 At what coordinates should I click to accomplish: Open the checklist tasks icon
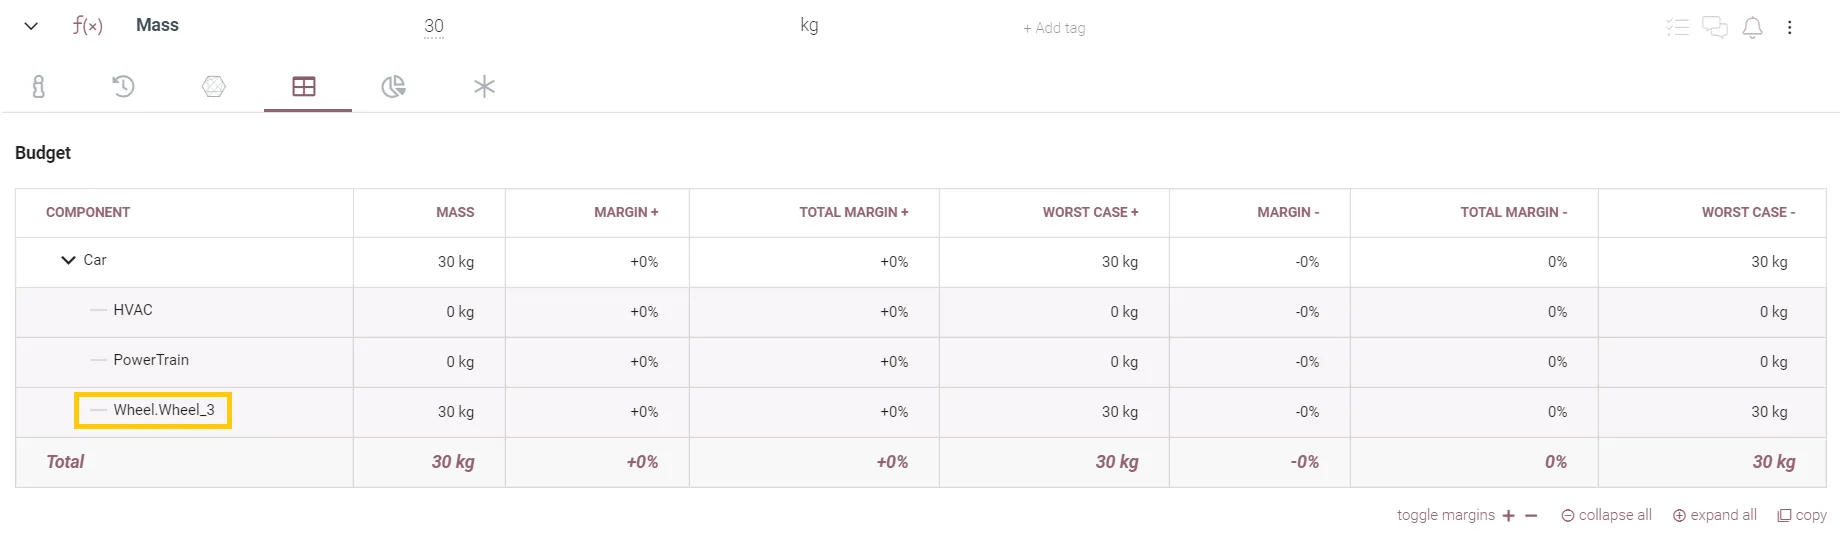coord(1677,28)
